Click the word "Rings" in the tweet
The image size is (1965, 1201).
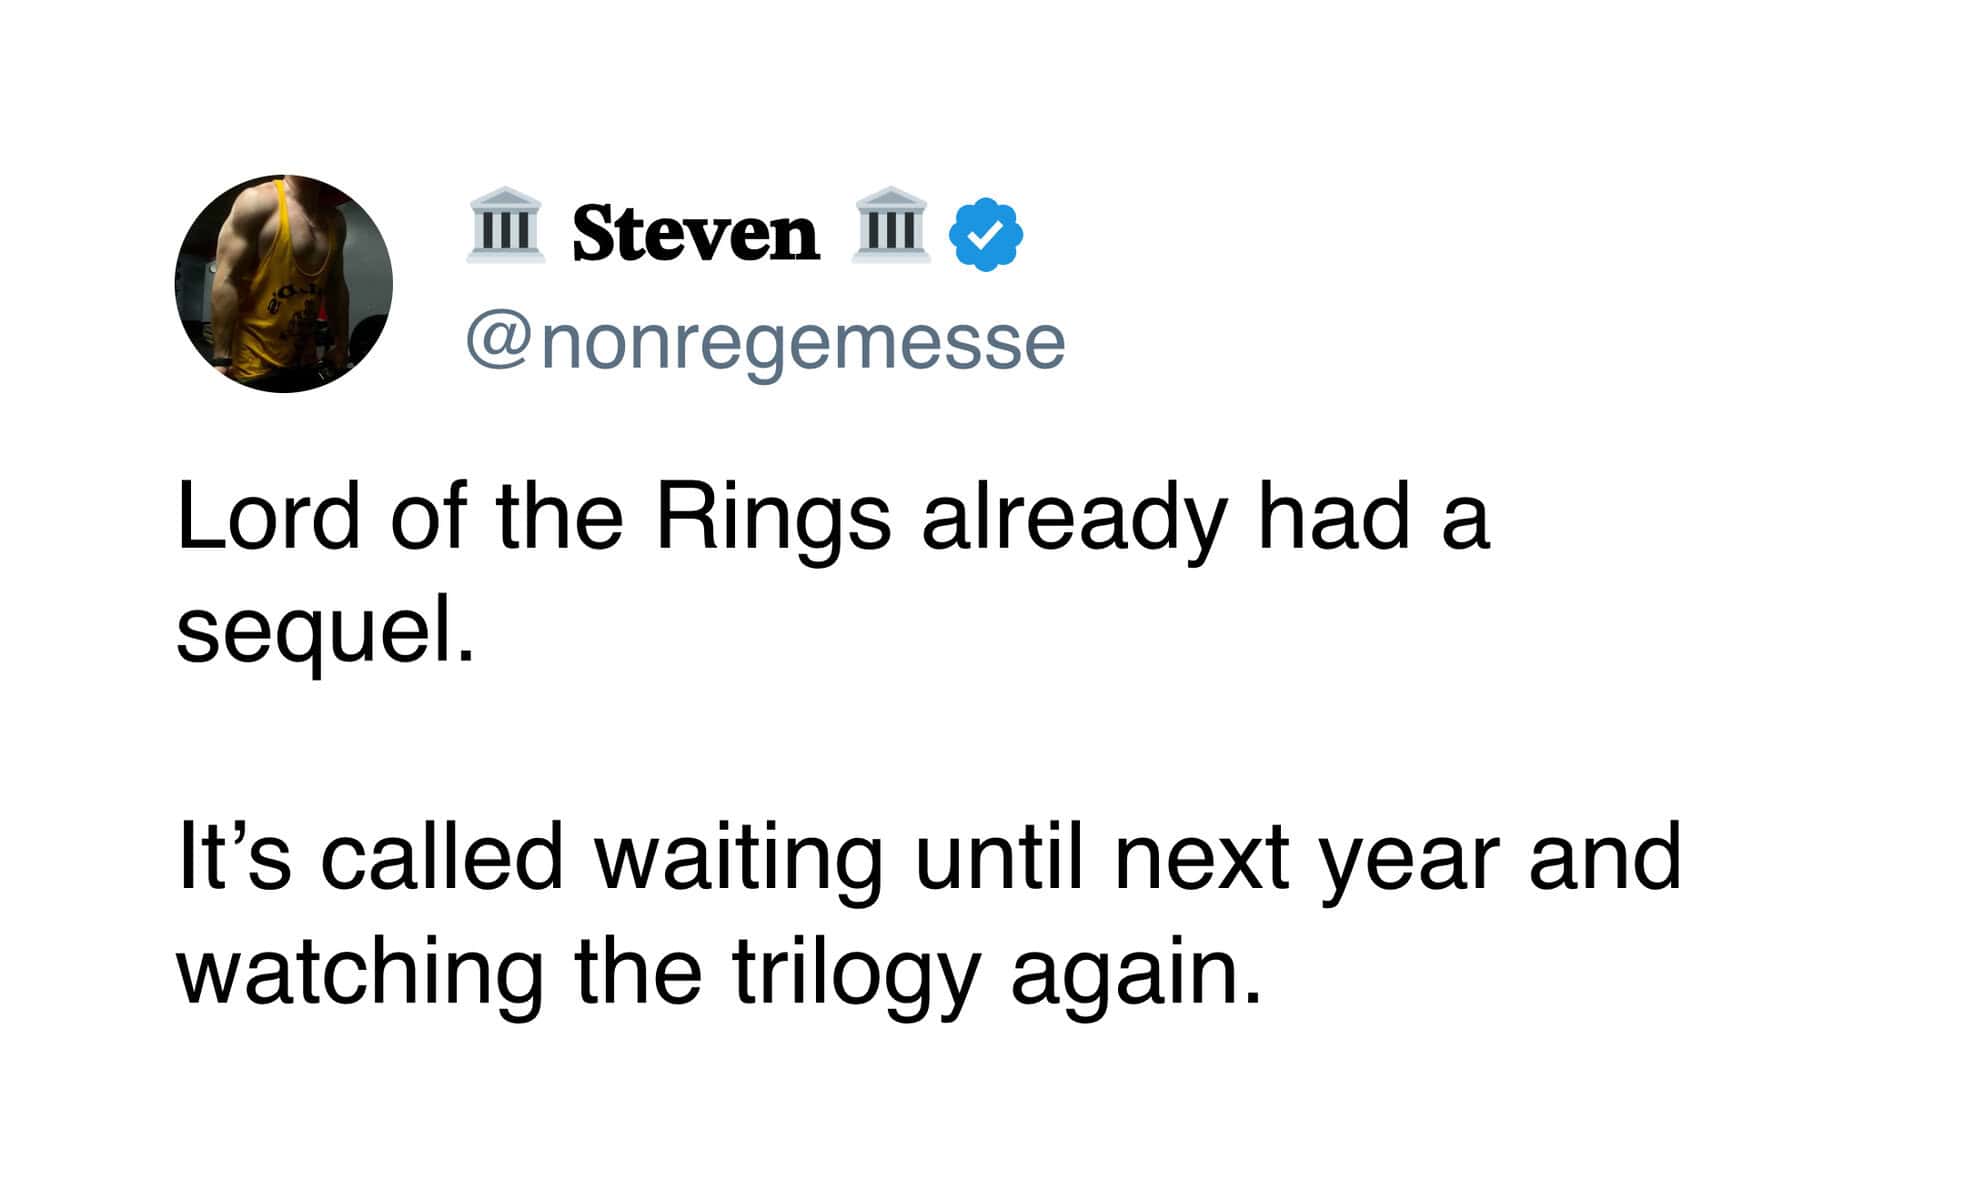(772, 518)
